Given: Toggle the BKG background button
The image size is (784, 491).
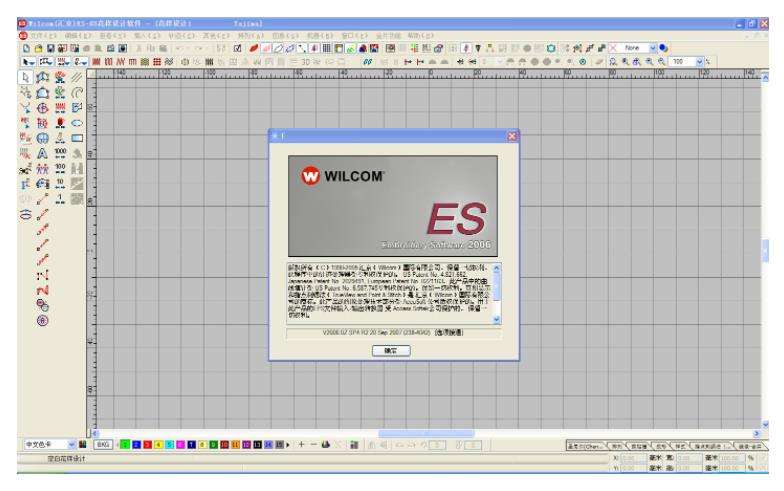Looking at the screenshot, I should pyautogui.click(x=102, y=443).
